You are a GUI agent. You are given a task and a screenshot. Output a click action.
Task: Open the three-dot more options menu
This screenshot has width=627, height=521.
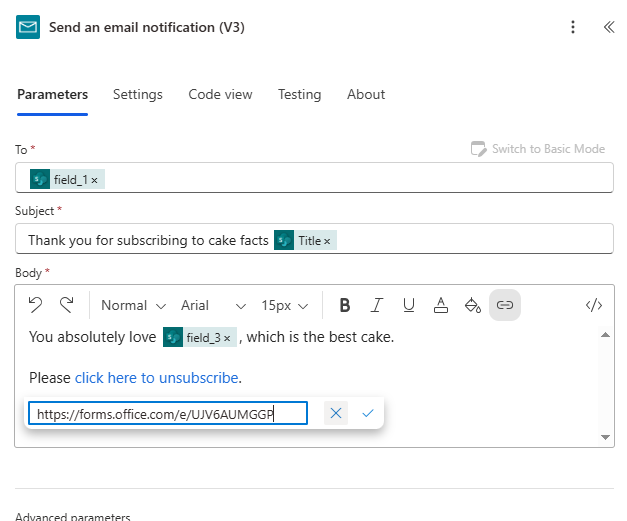coord(573,27)
